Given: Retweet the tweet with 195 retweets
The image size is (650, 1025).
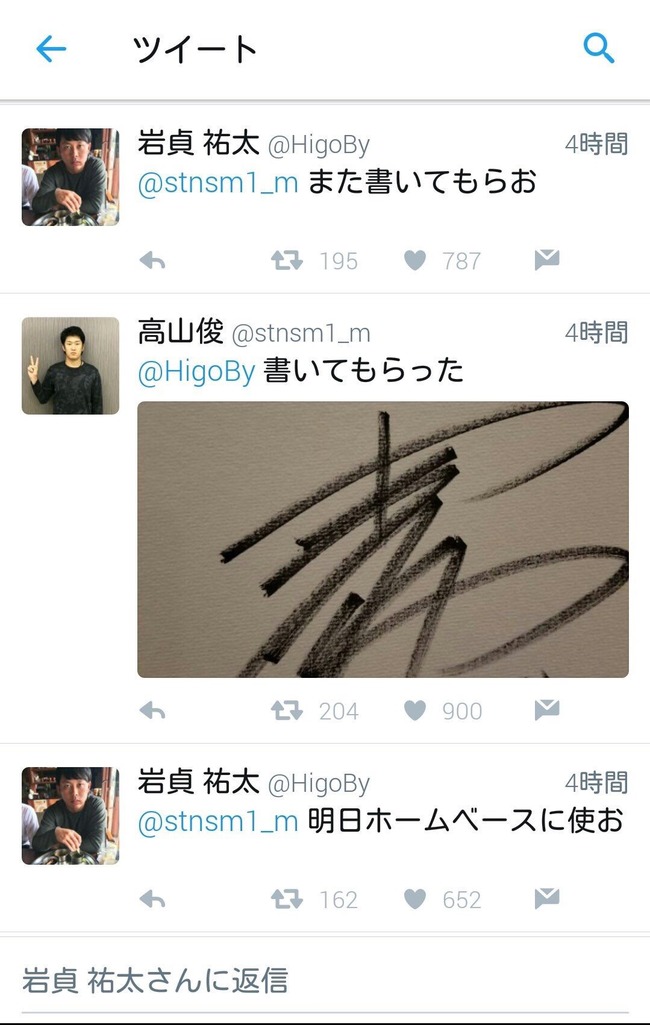Looking at the screenshot, I should click(x=287, y=260).
